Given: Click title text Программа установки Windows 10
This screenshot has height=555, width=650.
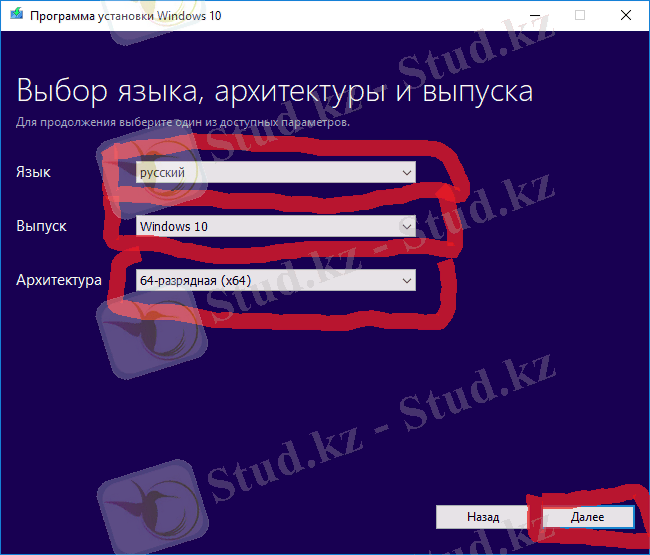Looking at the screenshot, I should (126, 16).
